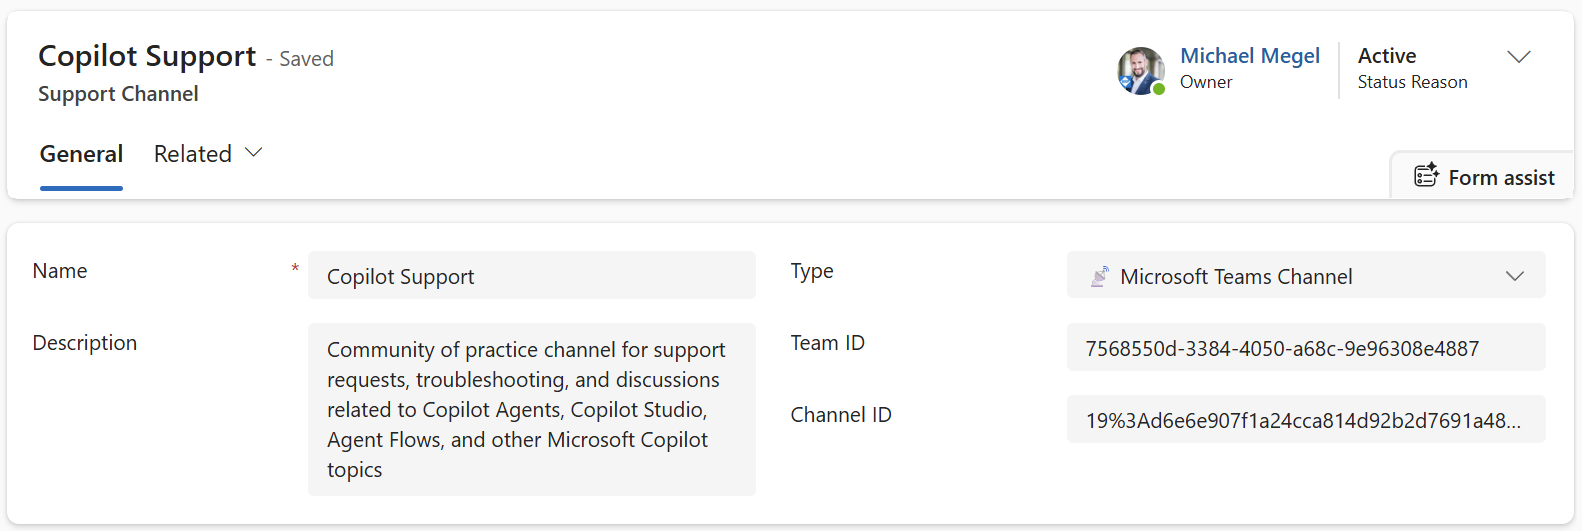Click the Copilot Support record title
Image resolution: width=1582 pixels, height=531 pixels.
[147, 56]
